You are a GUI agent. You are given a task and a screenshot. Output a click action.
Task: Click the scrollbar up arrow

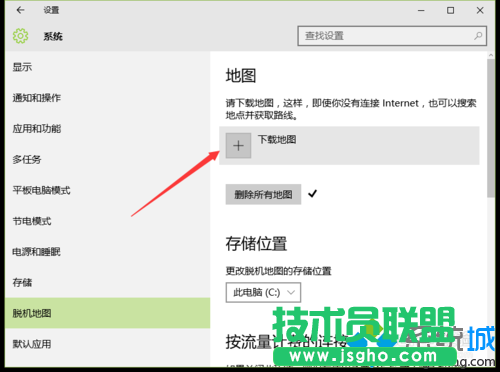(x=491, y=55)
